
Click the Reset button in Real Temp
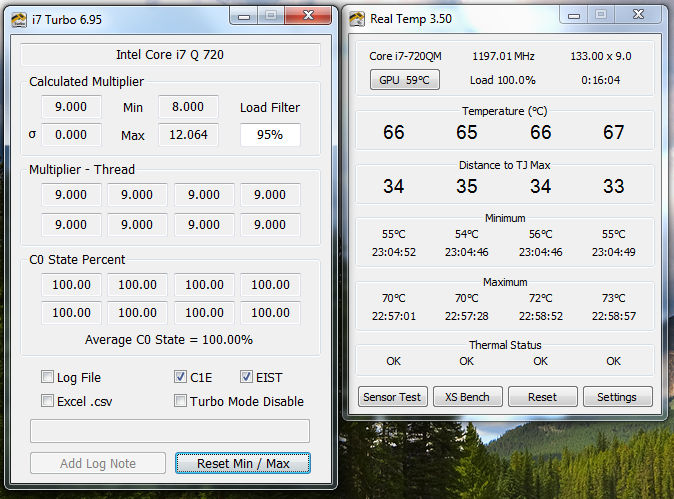coord(542,397)
